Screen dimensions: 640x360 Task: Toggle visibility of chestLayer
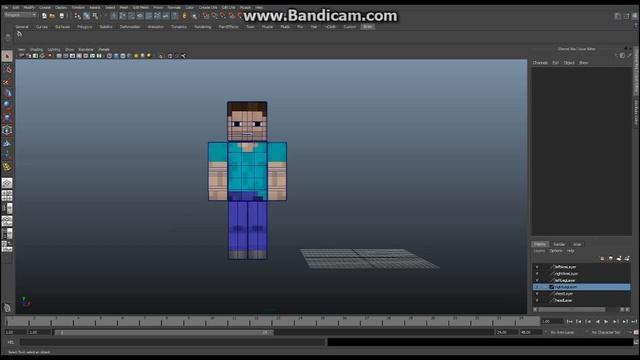click(537, 293)
